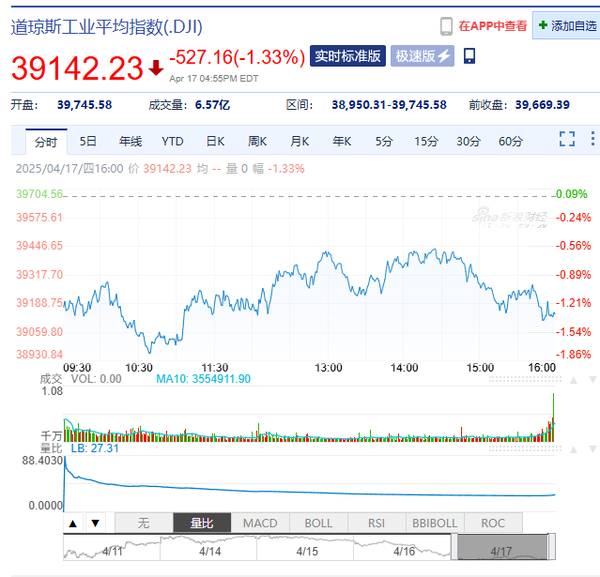Enable the BBIBOLL indicator
Viewport: 600px width, 577px height.
(435, 523)
